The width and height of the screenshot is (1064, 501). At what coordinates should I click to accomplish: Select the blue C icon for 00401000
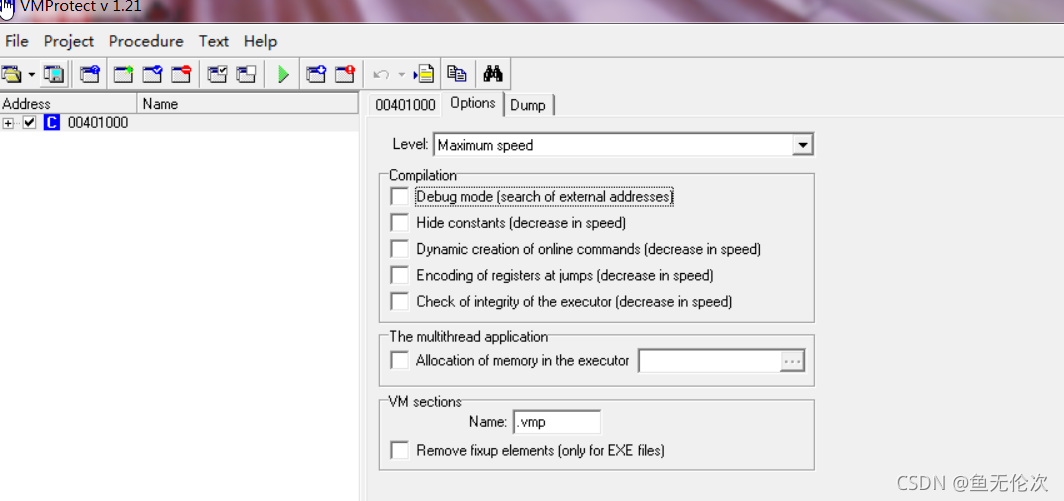coord(52,123)
